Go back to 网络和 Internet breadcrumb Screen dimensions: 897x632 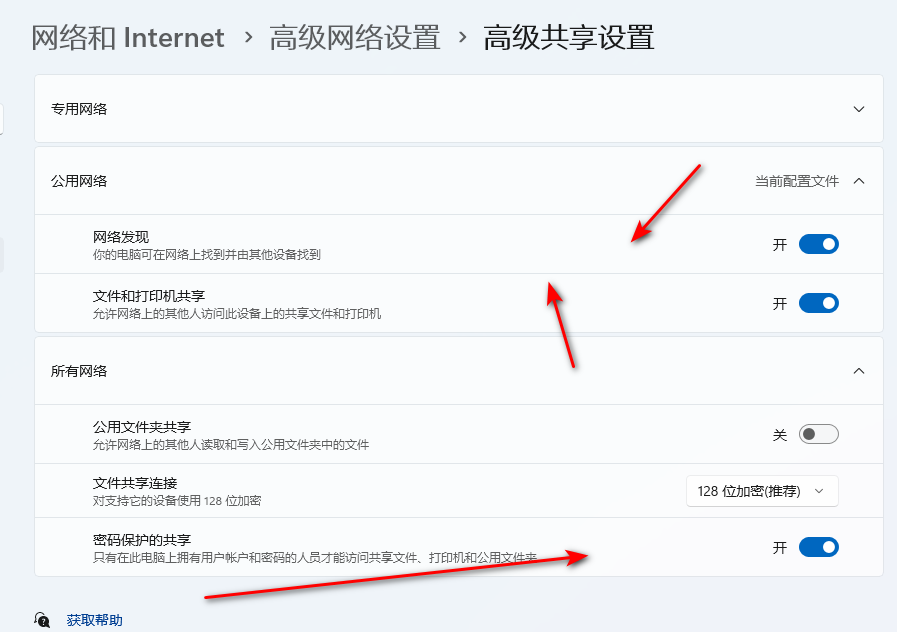pos(128,38)
